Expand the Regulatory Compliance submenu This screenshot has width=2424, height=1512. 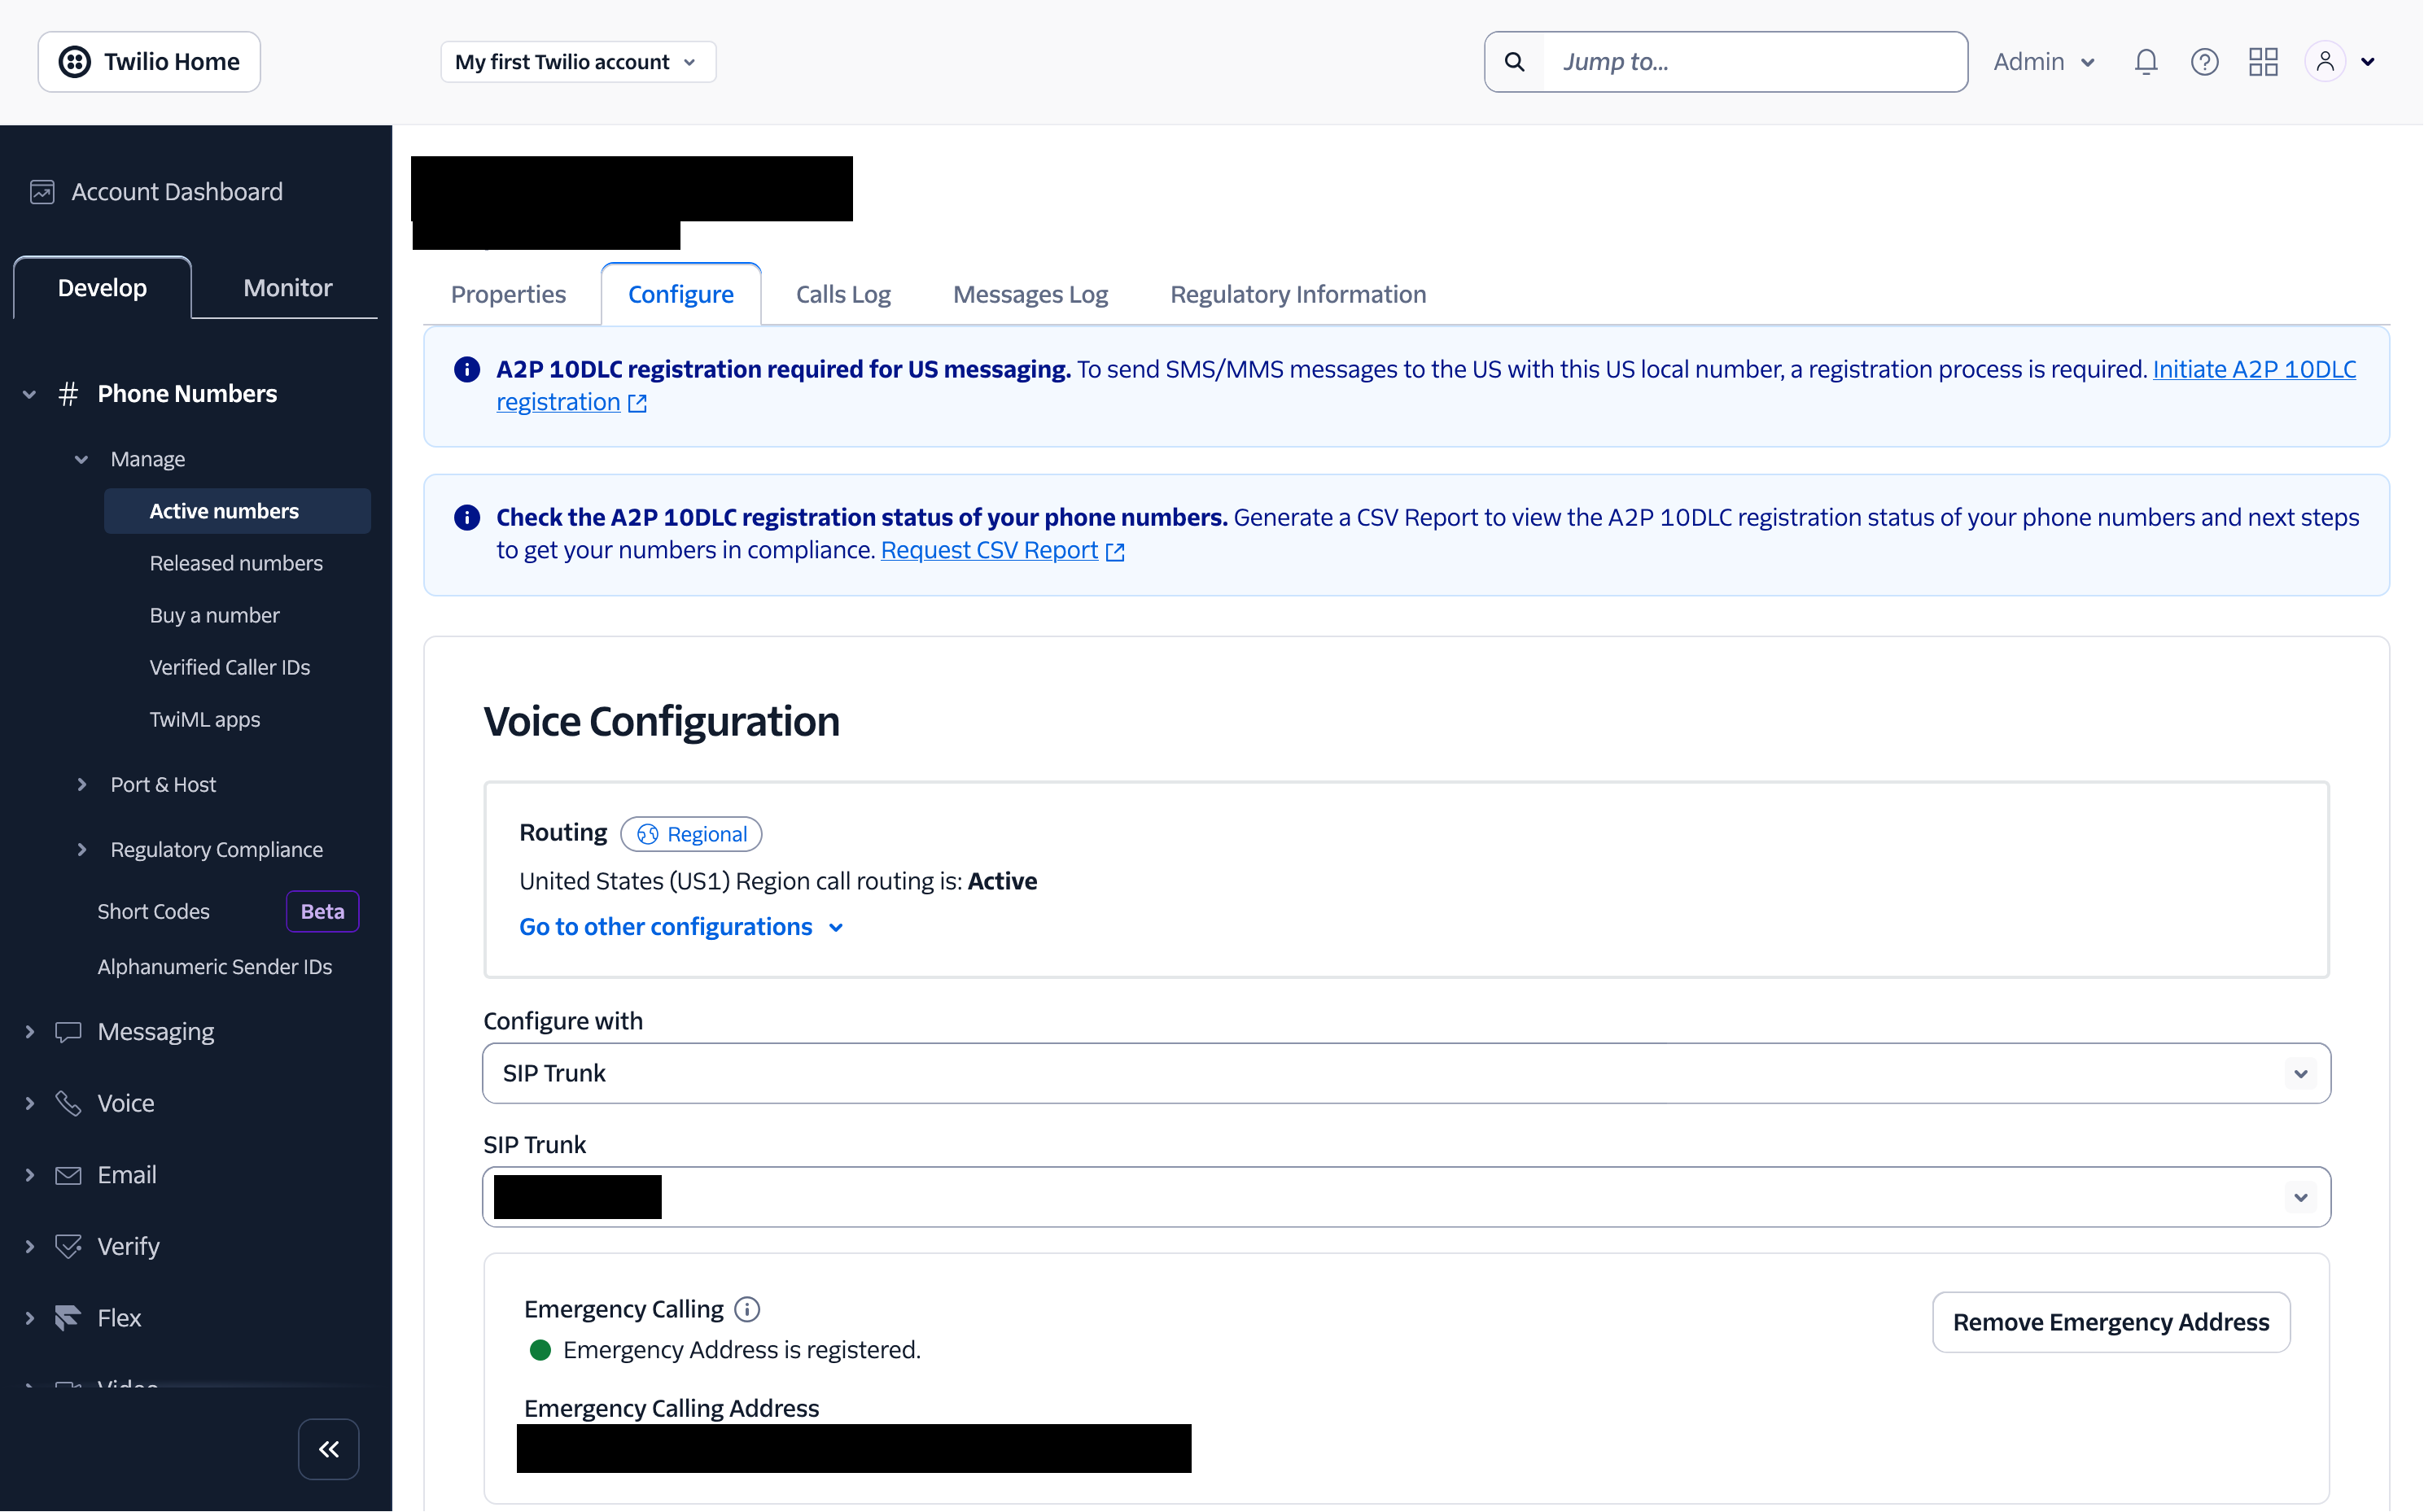[81, 850]
